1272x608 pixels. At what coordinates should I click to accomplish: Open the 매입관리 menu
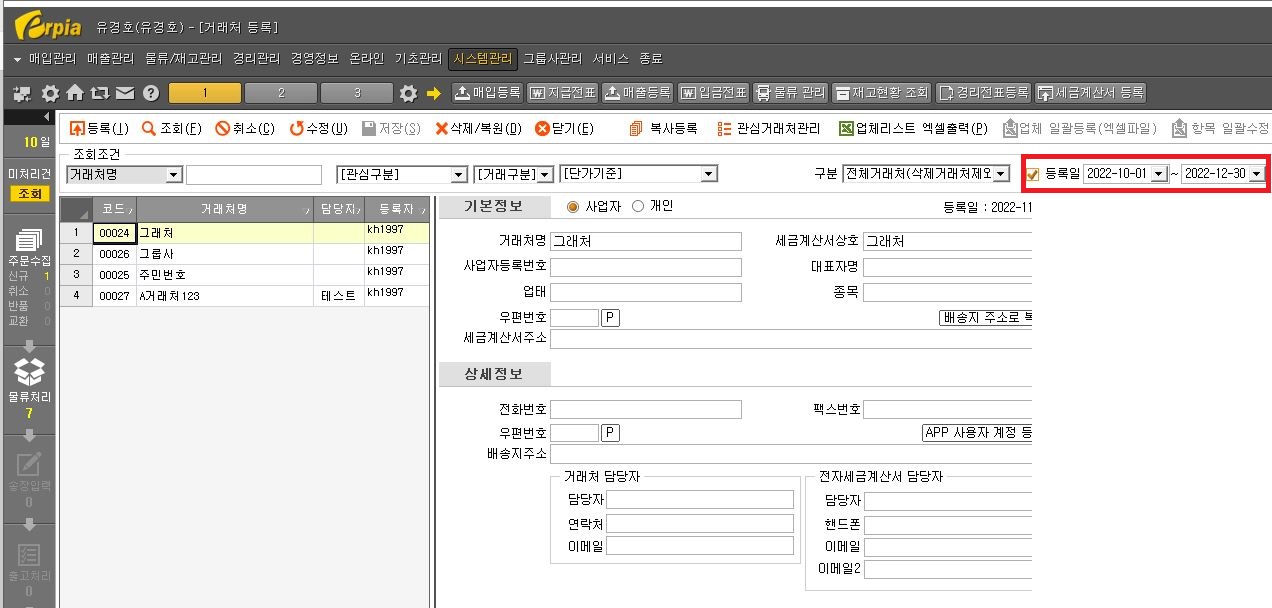53,59
